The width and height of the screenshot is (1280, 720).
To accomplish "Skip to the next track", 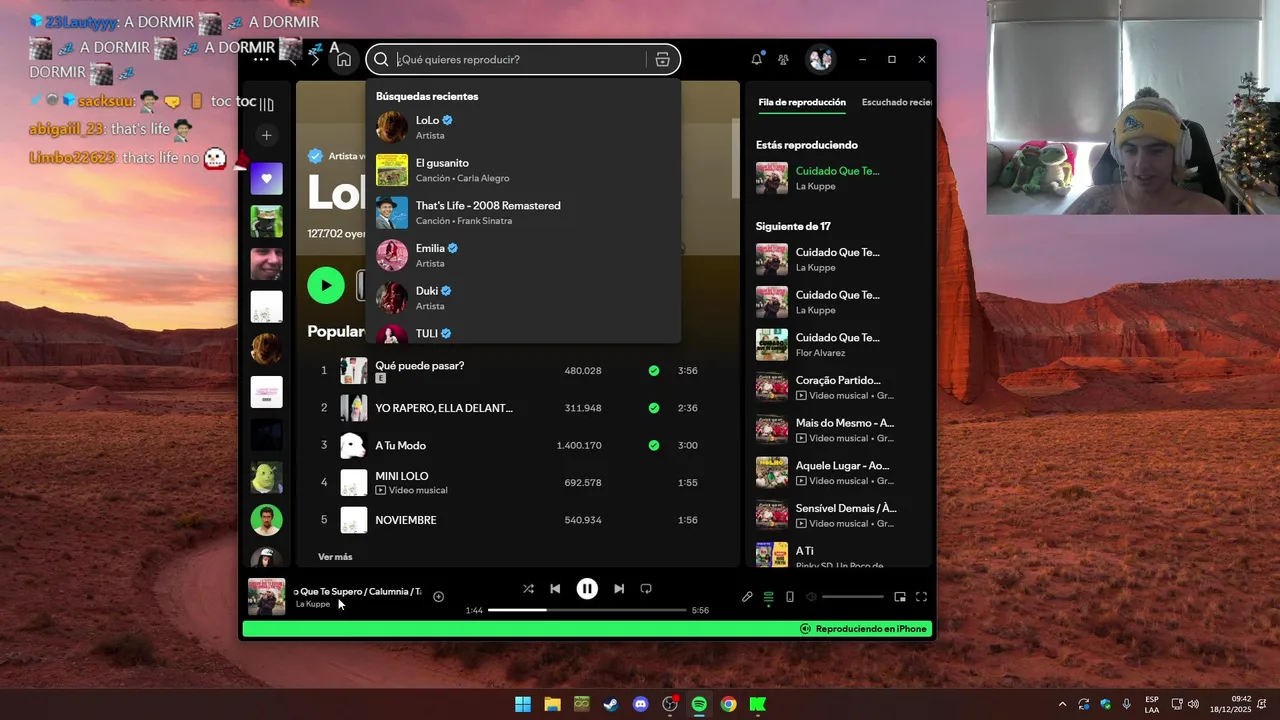I will [619, 589].
